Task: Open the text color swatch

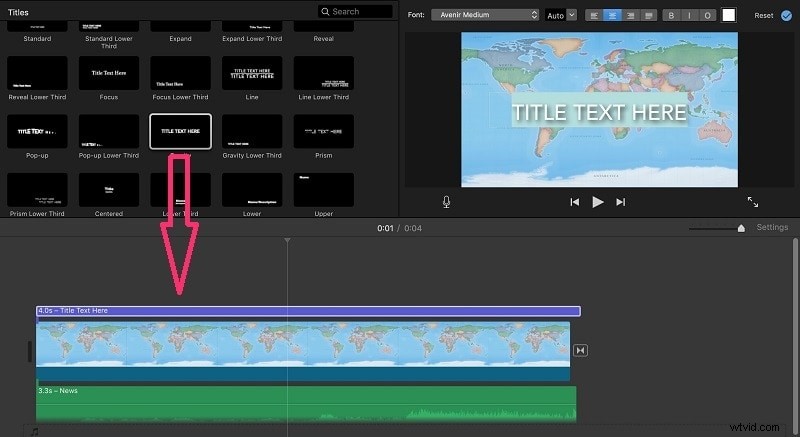Action: click(x=729, y=15)
